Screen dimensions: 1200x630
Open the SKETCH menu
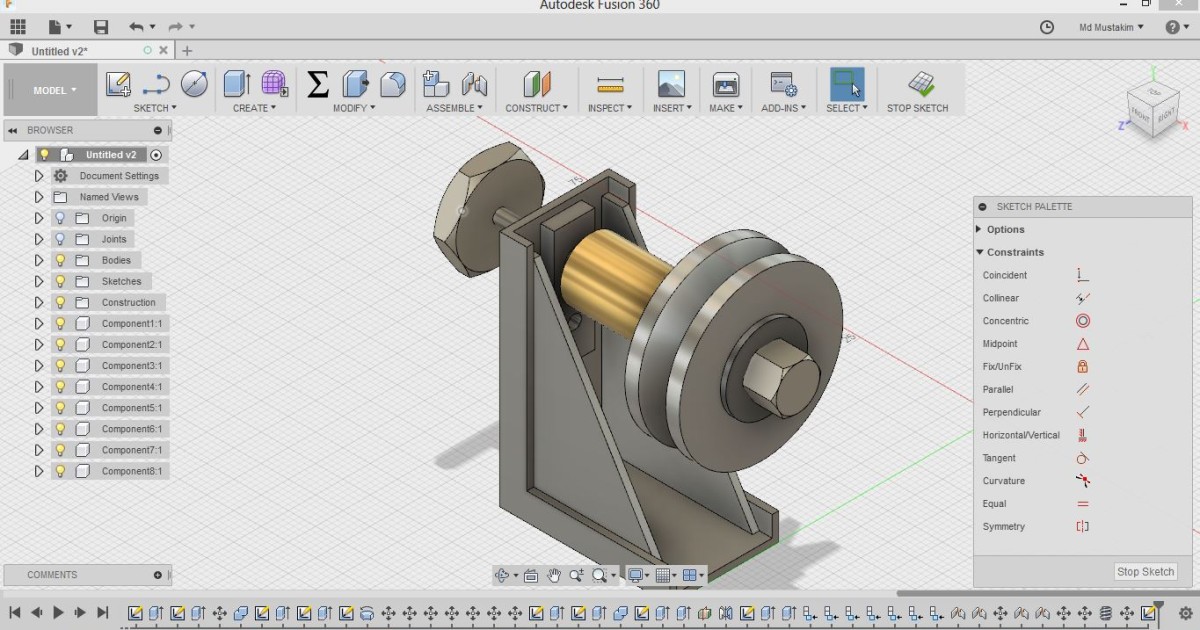pos(155,108)
